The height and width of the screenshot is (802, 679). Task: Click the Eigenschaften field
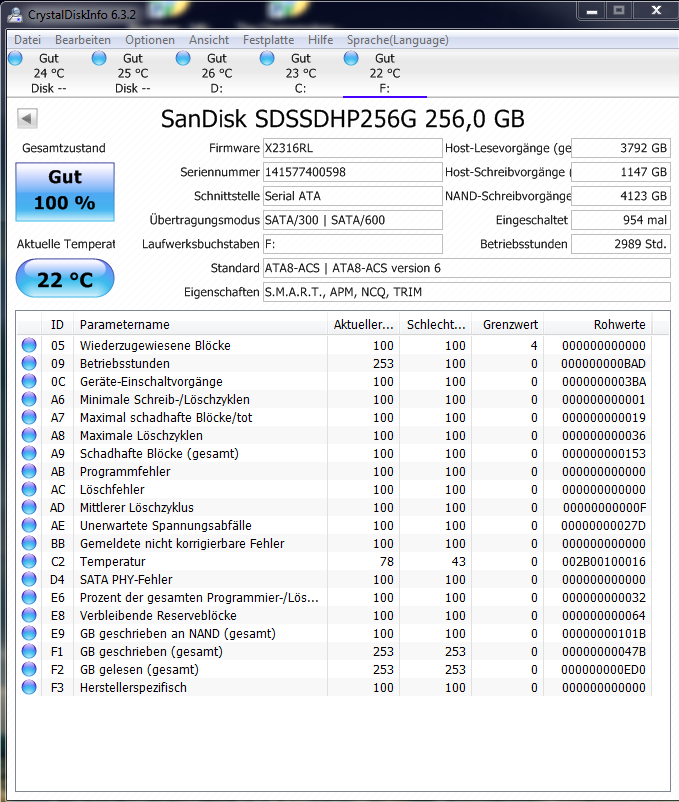(x=467, y=293)
